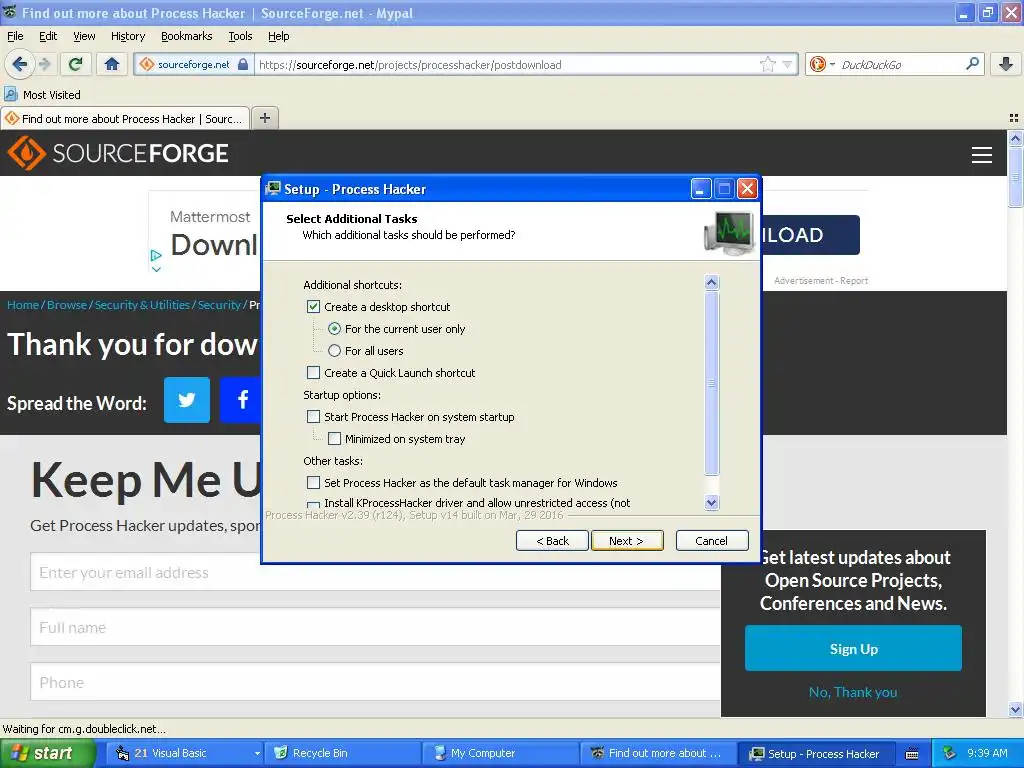Screen dimensions: 1024x768
Task: Click the AdChoices triangle icon on ad
Action: (x=156, y=255)
